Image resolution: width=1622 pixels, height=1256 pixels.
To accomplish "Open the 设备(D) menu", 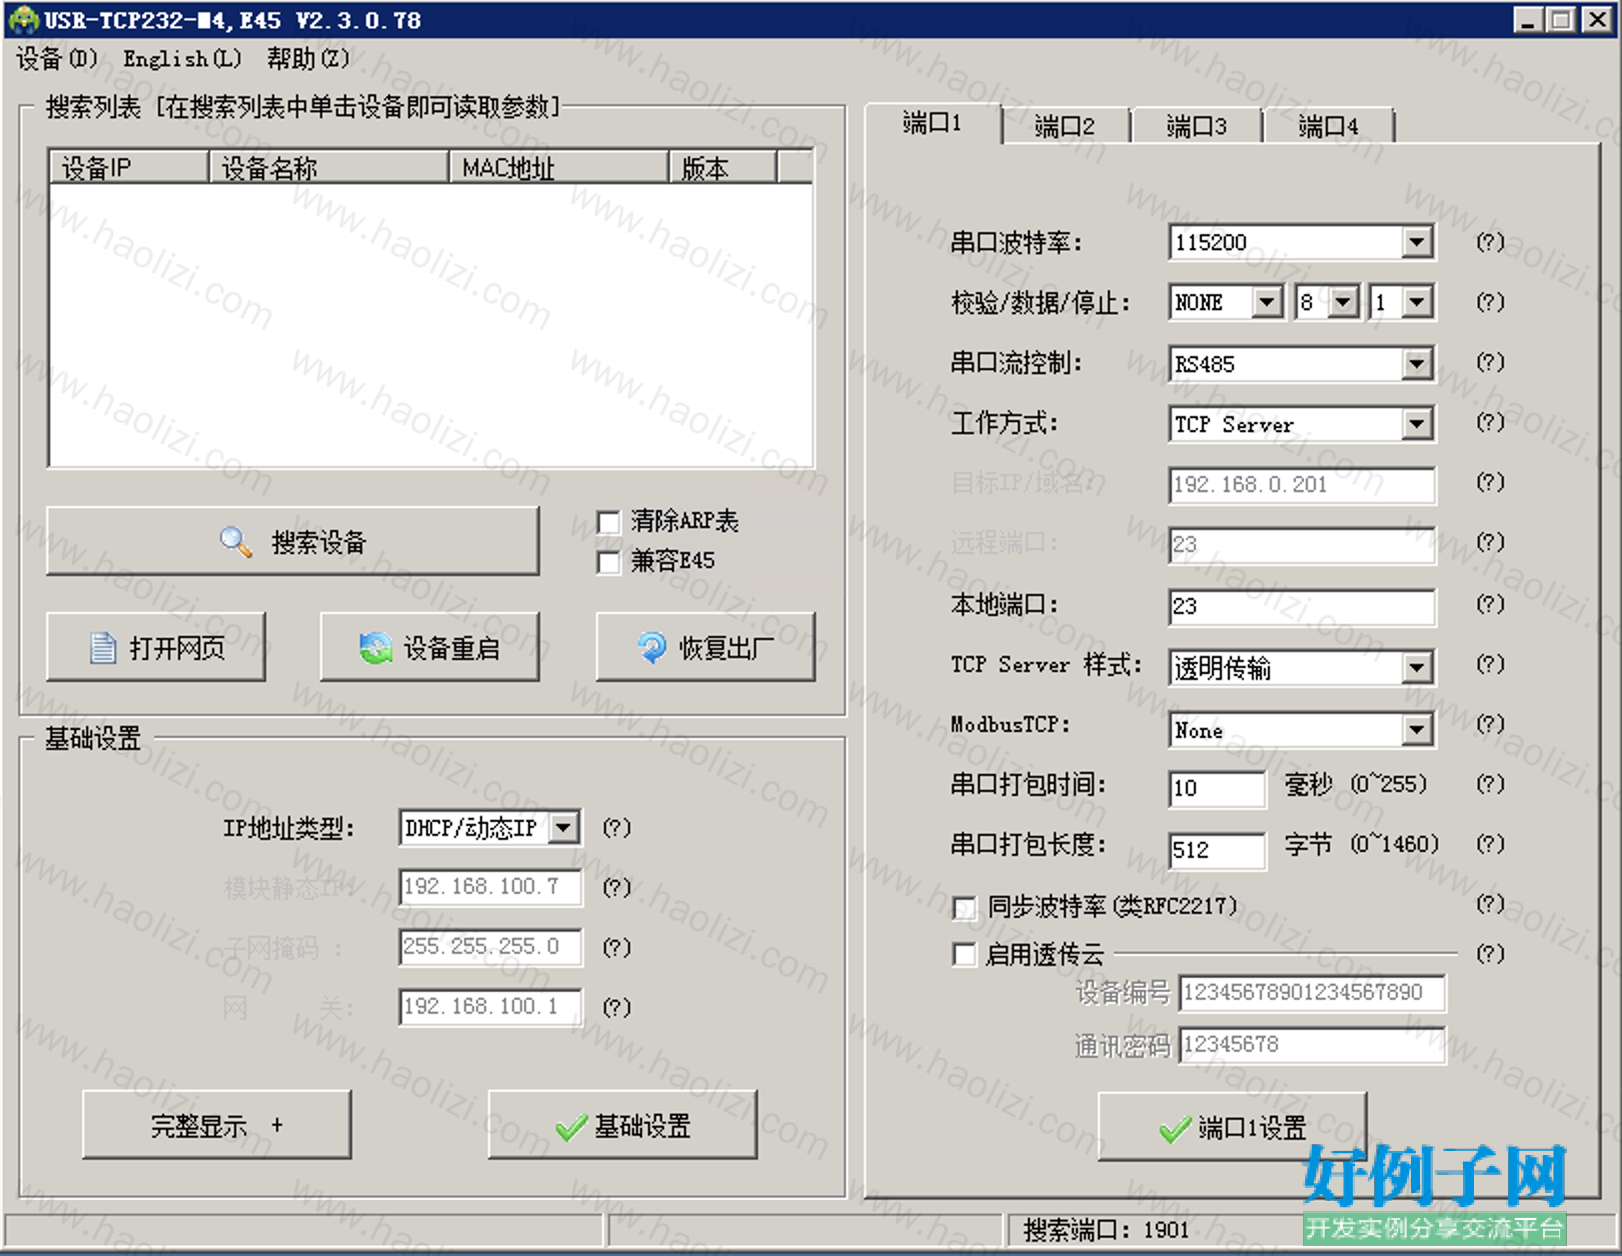I will point(57,59).
